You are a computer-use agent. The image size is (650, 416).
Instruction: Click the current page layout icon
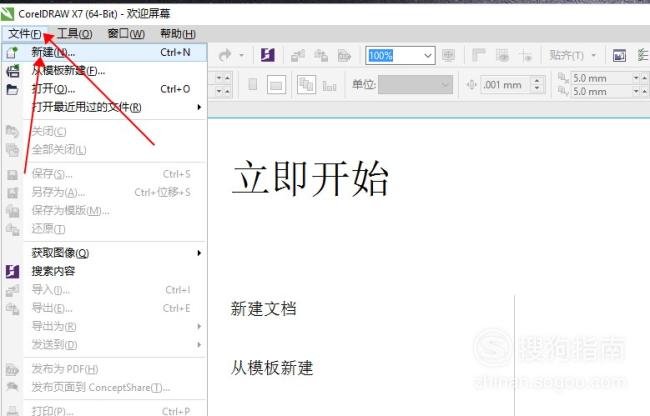coord(330,86)
